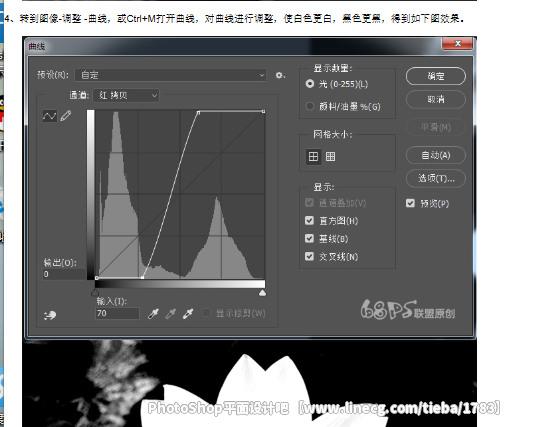Pick the gray point eyedropper
The image size is (556, 427).
(x=171, y=314)
